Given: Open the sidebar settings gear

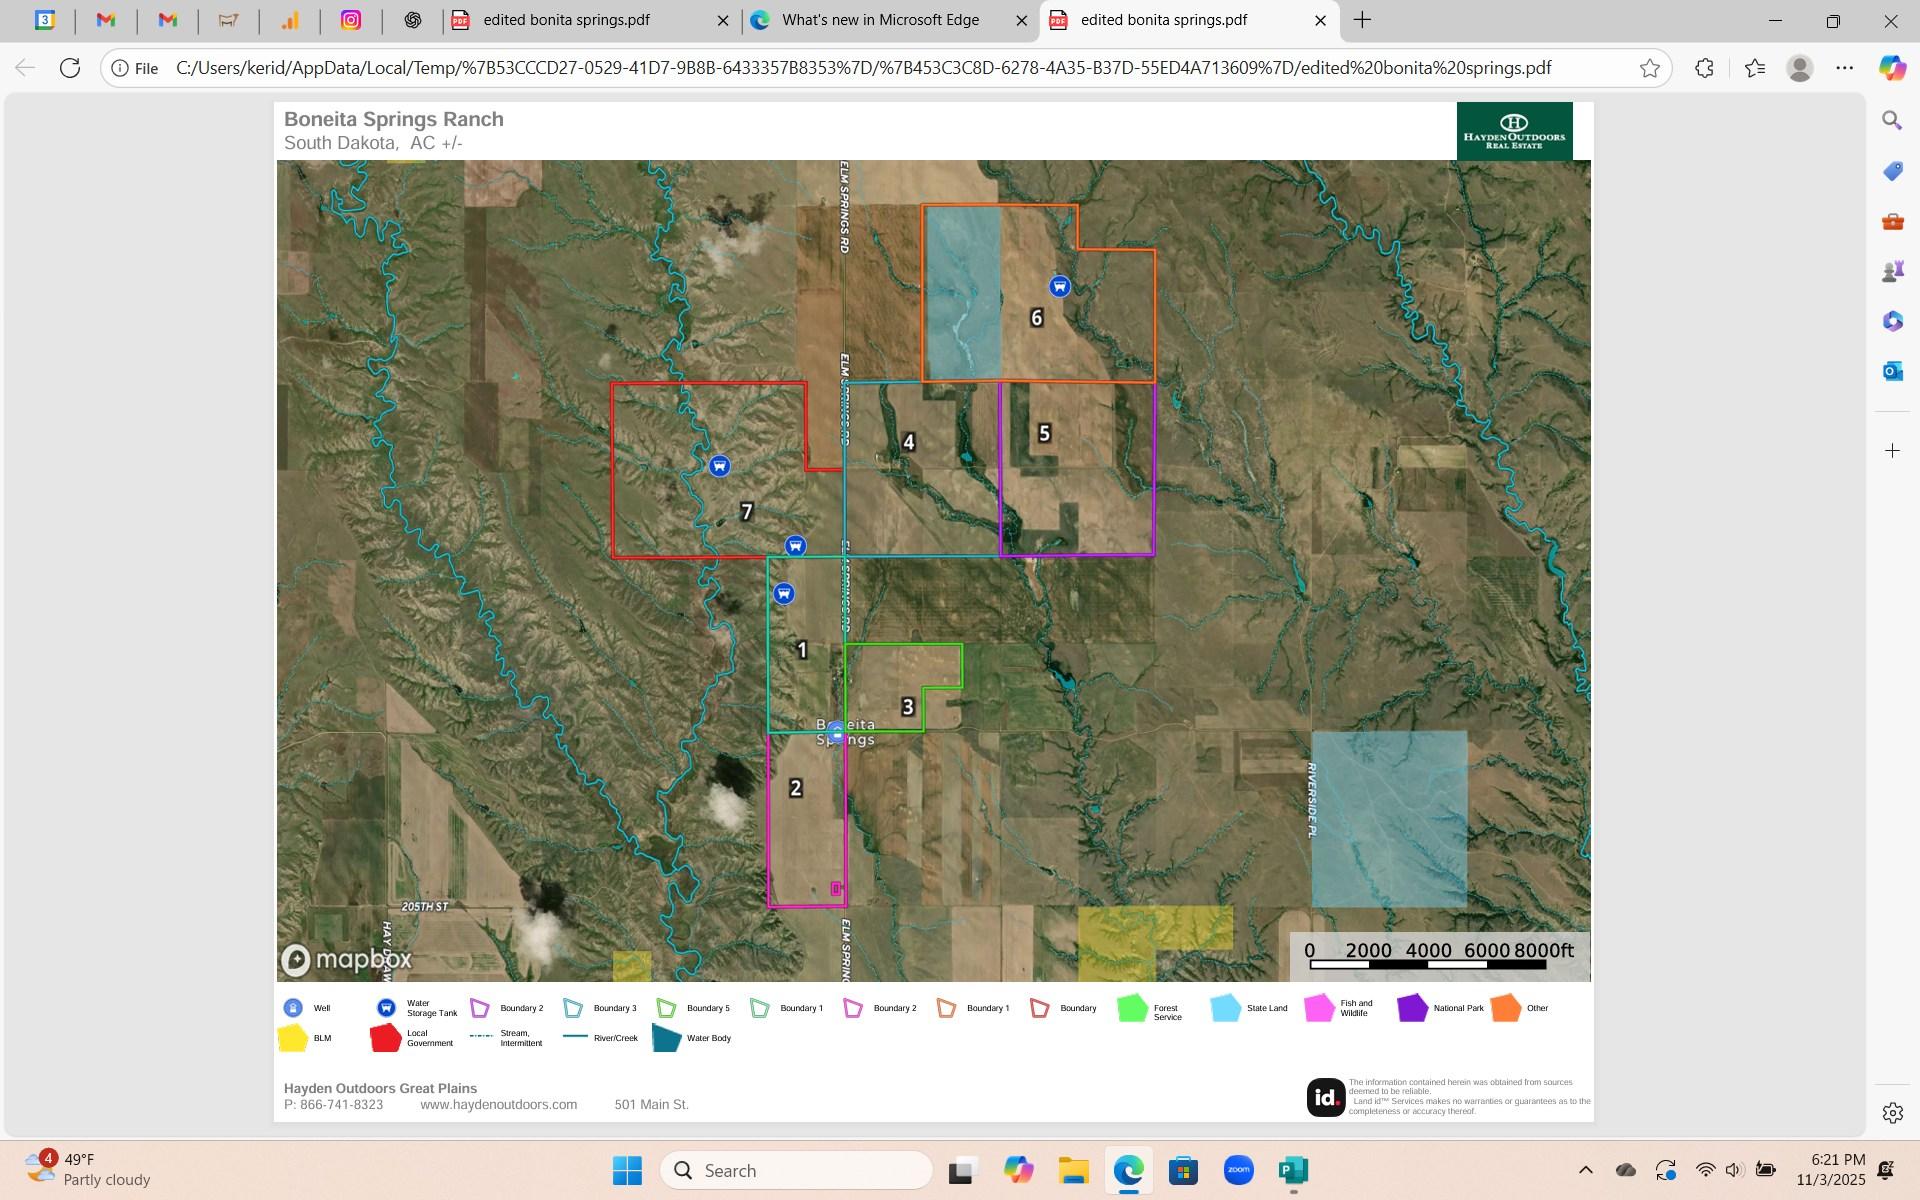Looking at the screenshot, I should click(1892, 1113).
